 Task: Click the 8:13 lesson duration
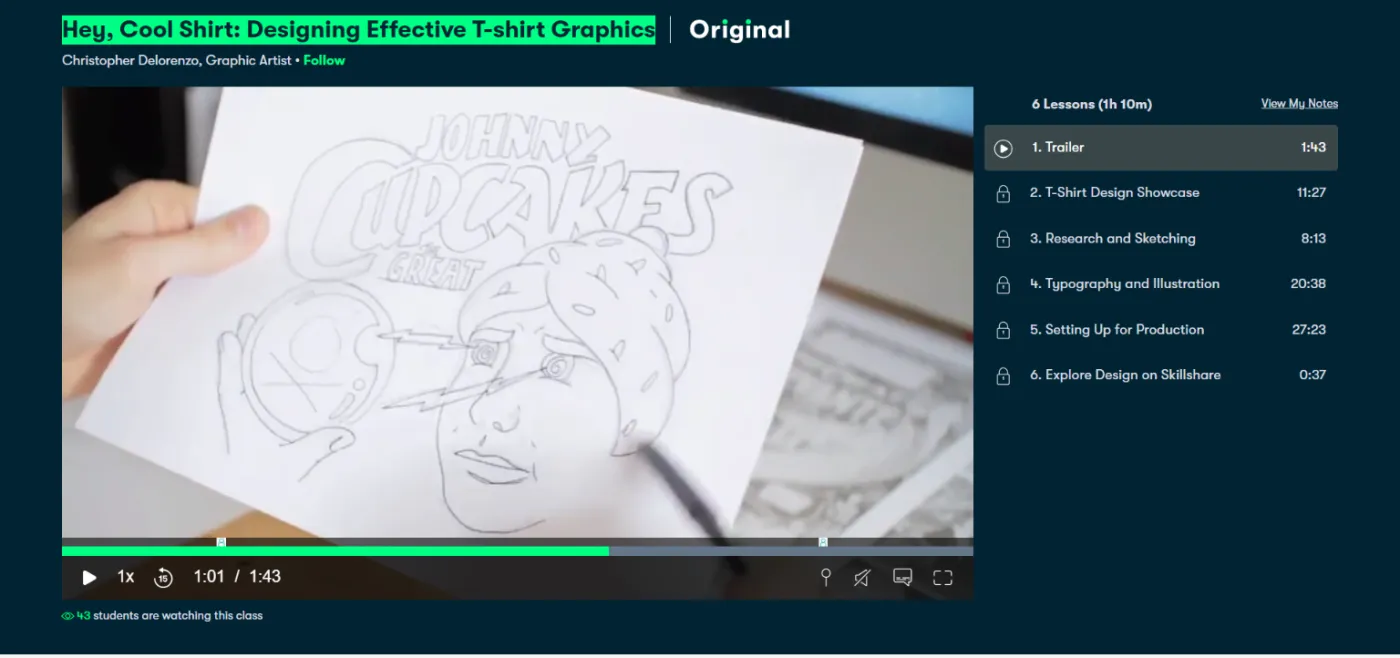[x=1313, y=238]
